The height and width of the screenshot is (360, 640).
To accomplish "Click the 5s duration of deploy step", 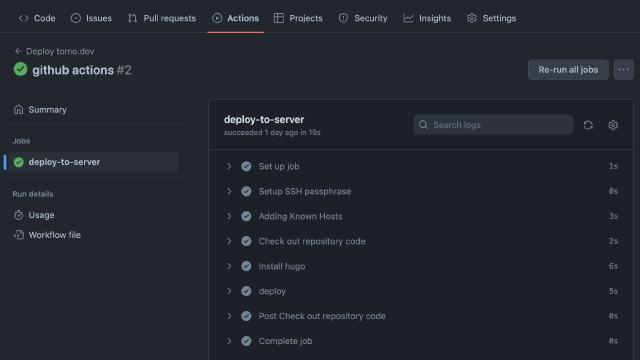I will pyautogui.click(x=613, y=291).
